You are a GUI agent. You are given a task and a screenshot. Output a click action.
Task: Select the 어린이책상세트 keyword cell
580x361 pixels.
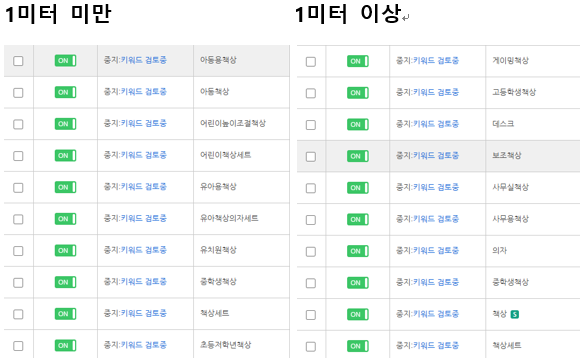225,155
